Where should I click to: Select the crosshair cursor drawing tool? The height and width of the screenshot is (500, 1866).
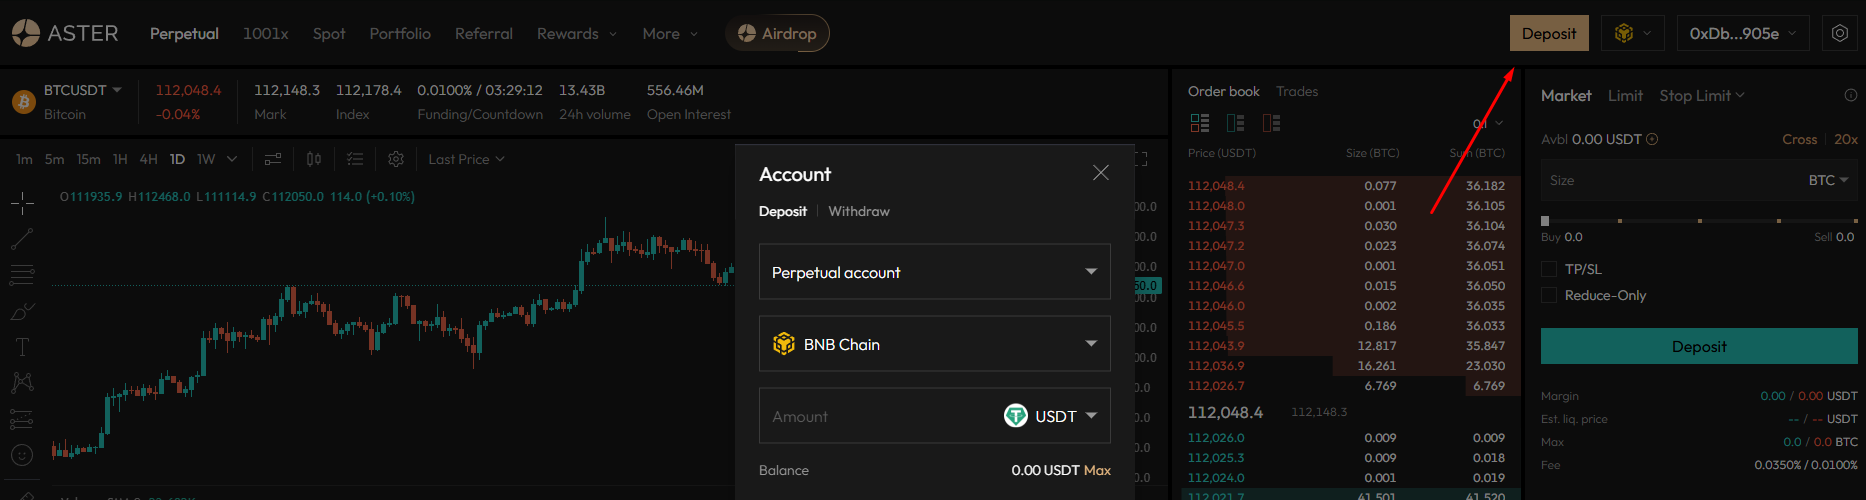[x=22, y=204]
